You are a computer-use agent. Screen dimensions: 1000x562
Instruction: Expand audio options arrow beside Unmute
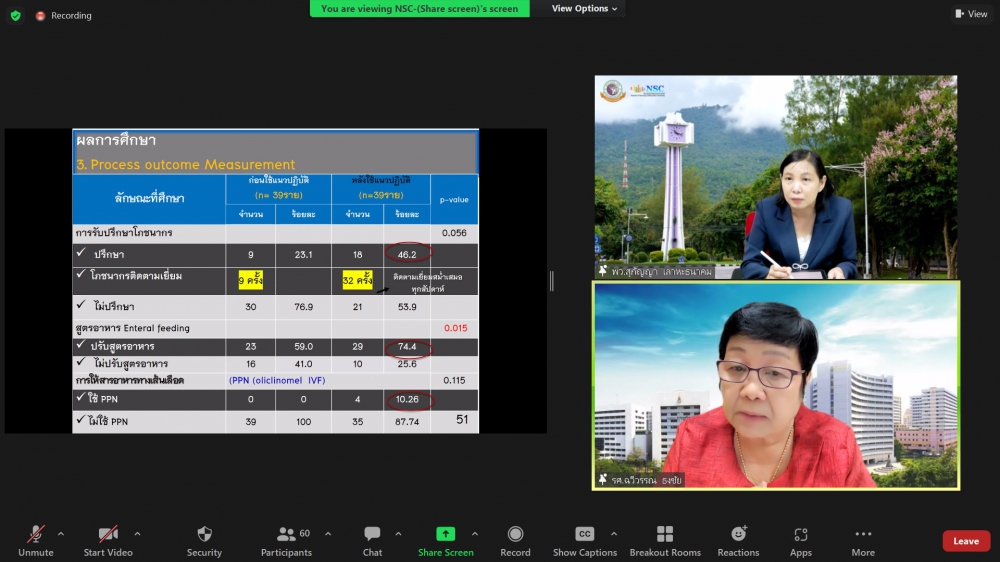point(60,533)
